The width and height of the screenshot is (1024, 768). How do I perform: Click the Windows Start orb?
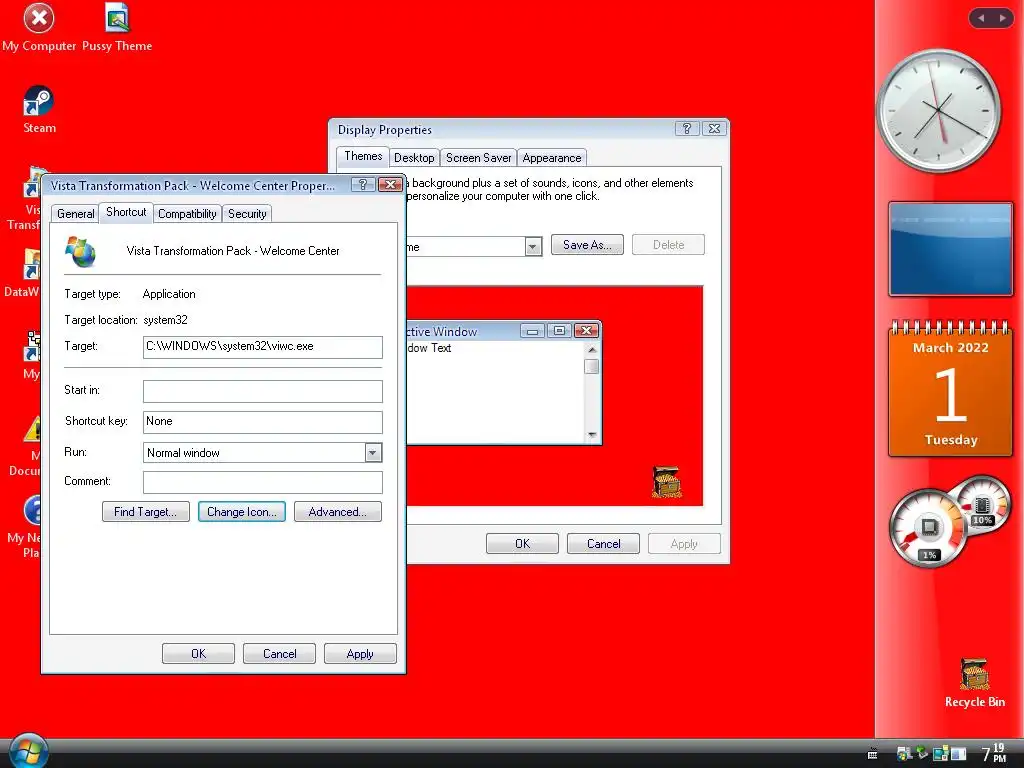point(28,751)
